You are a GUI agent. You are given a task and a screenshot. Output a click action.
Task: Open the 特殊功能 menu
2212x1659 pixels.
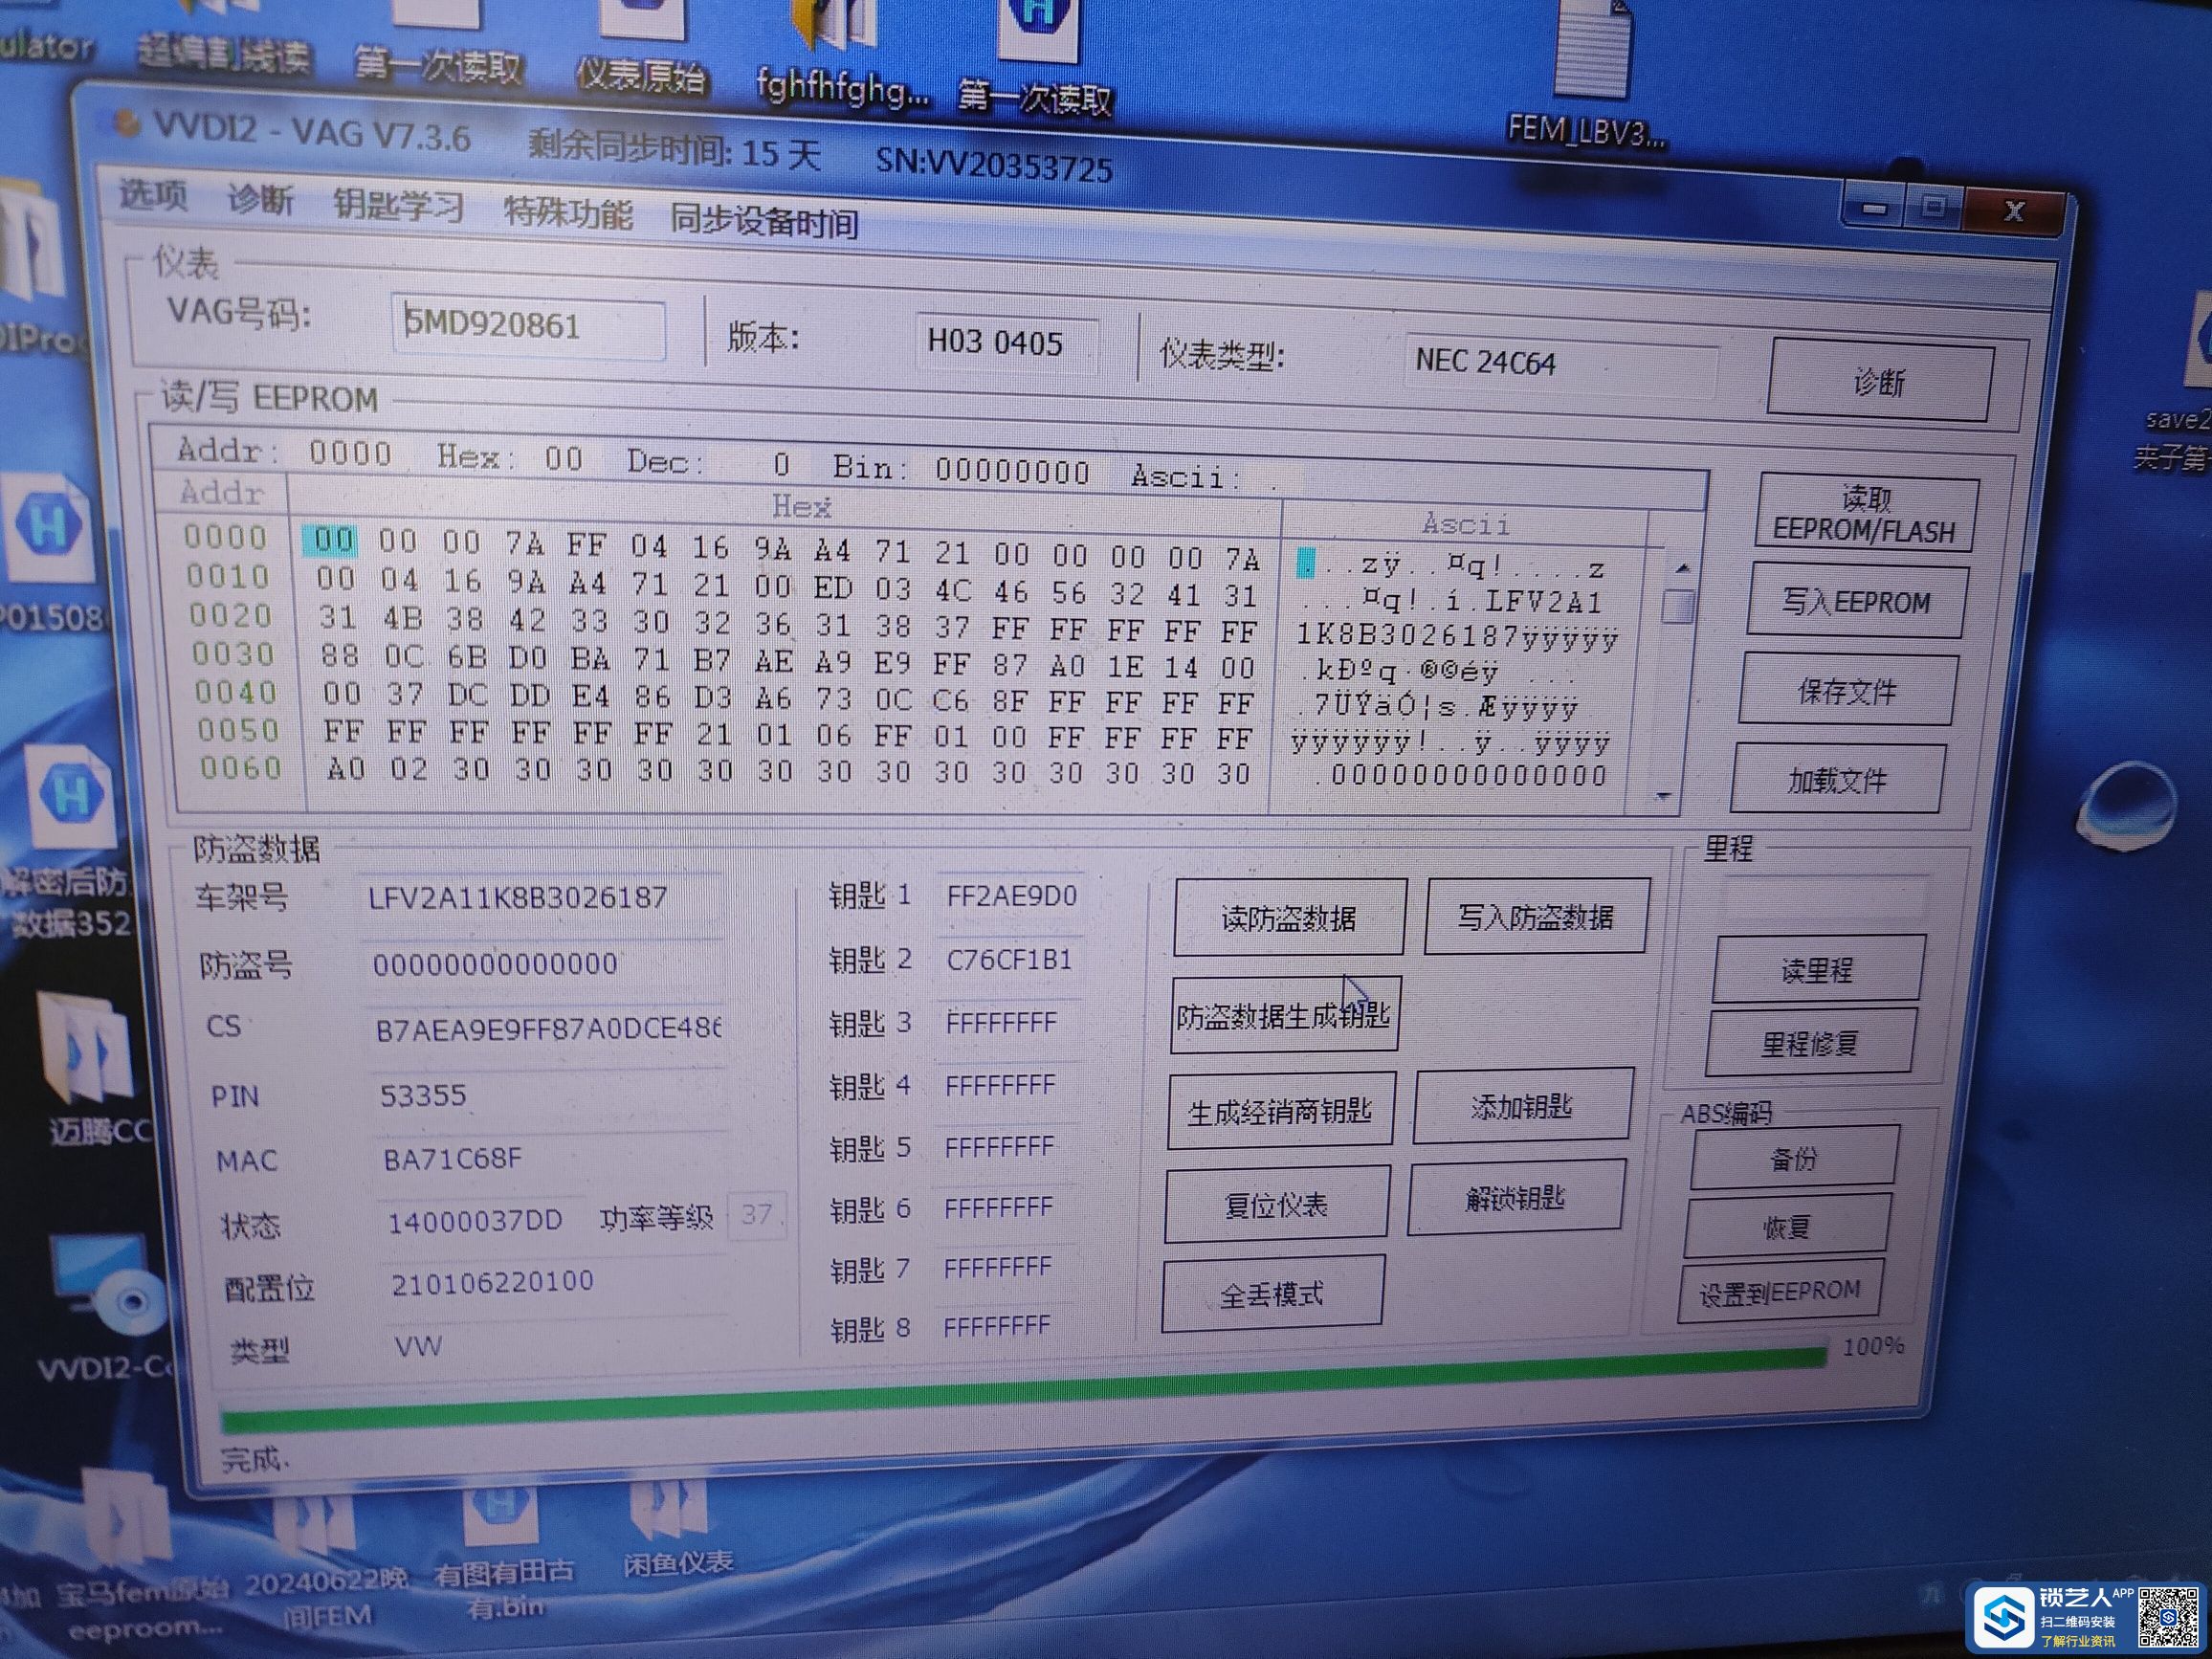[x=568, y=213]
